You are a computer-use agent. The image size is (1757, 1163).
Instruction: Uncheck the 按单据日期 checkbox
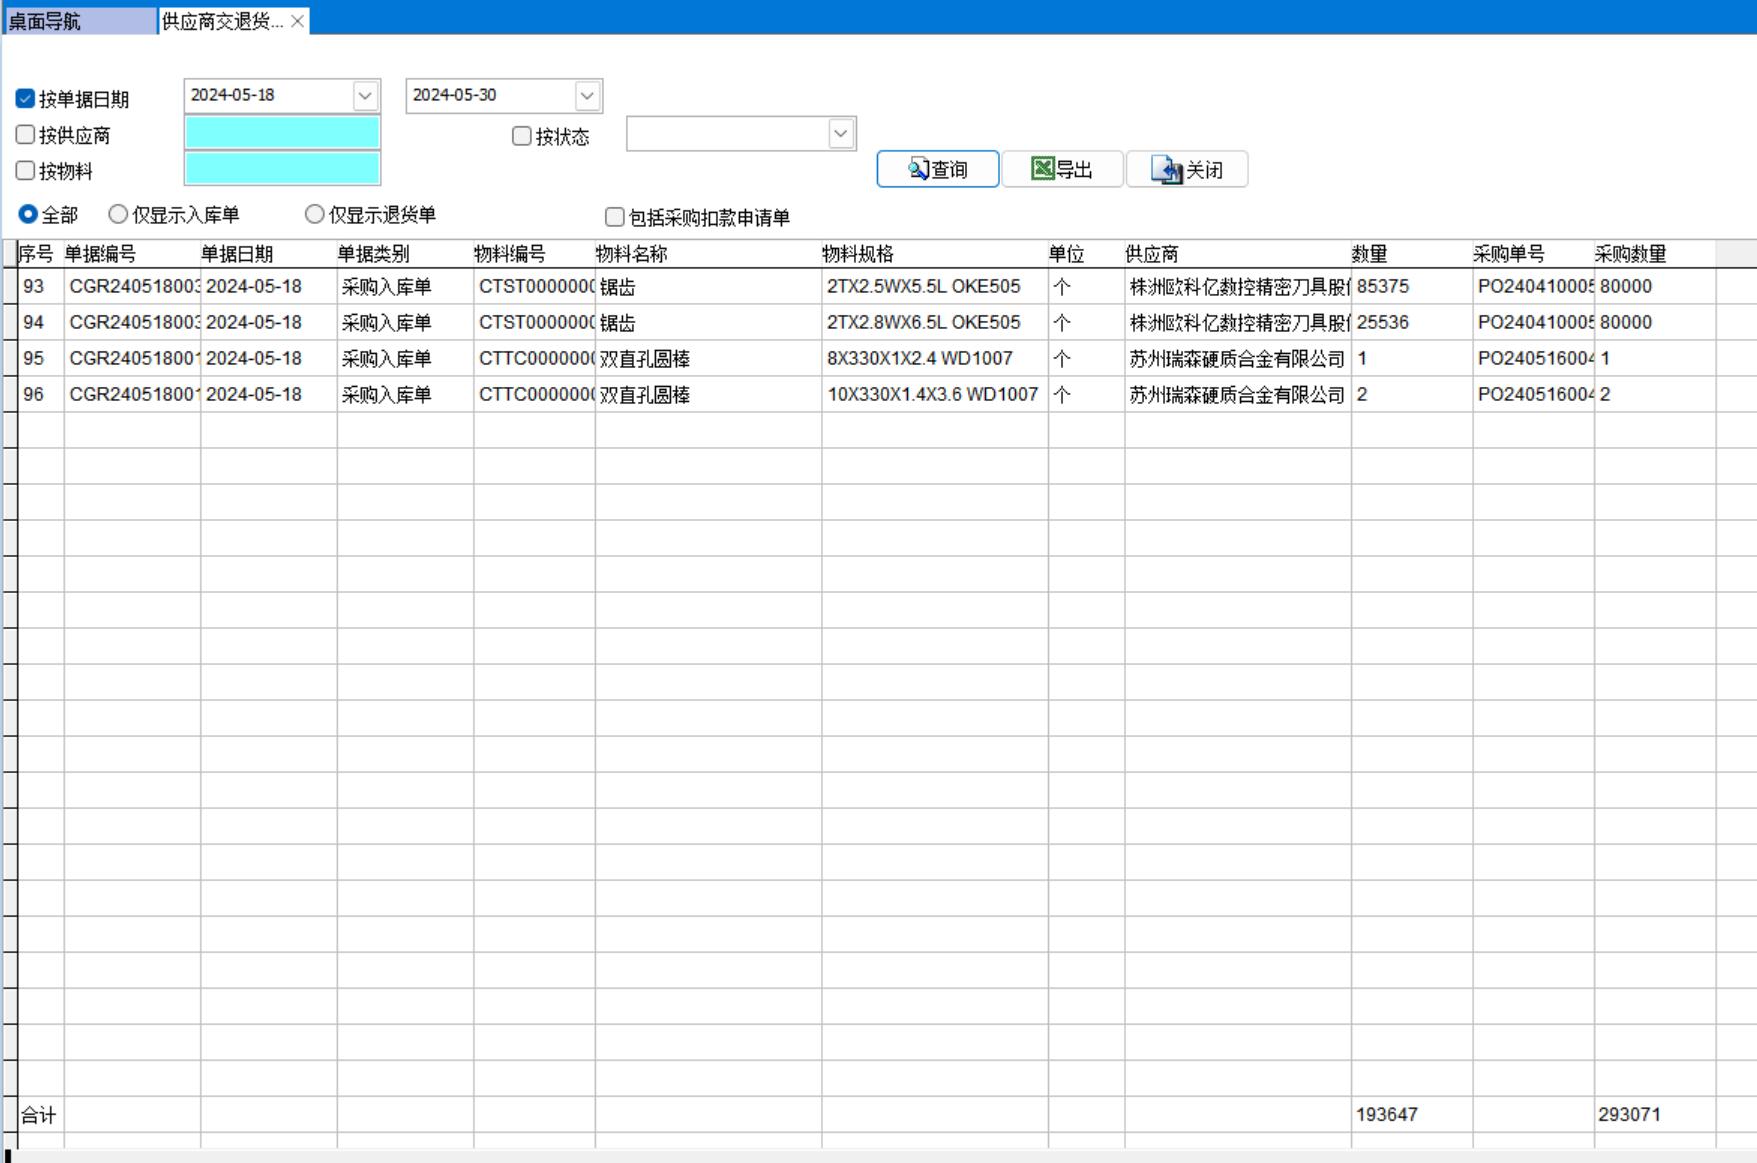26,98
